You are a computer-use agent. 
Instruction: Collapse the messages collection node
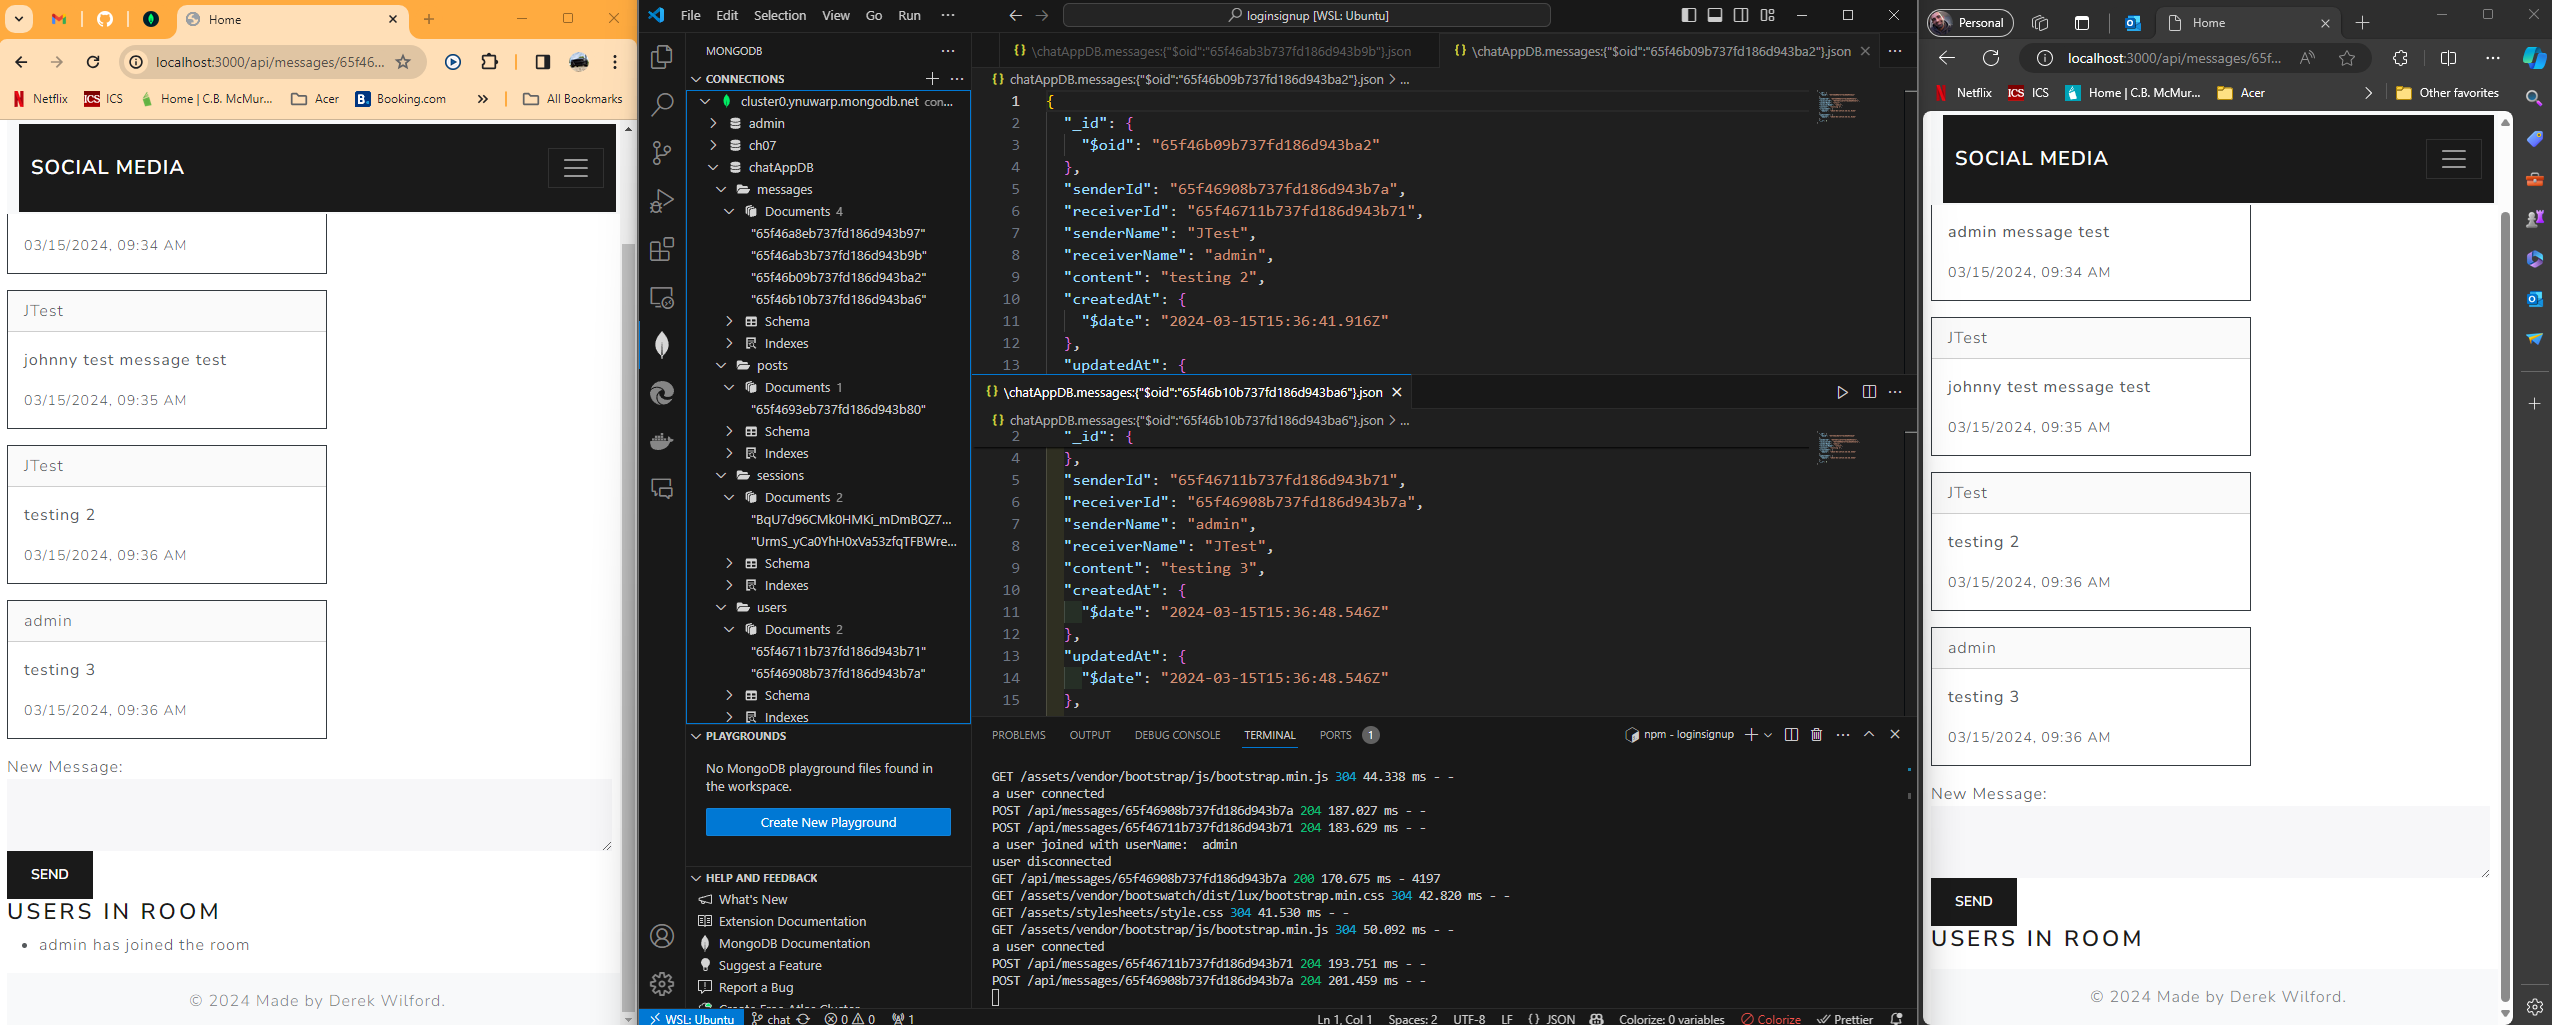click(721, 189)
